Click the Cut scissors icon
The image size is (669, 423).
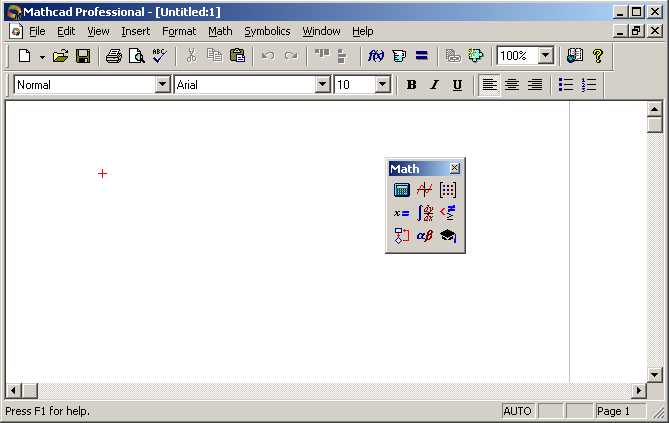click(x=191, y=56)
